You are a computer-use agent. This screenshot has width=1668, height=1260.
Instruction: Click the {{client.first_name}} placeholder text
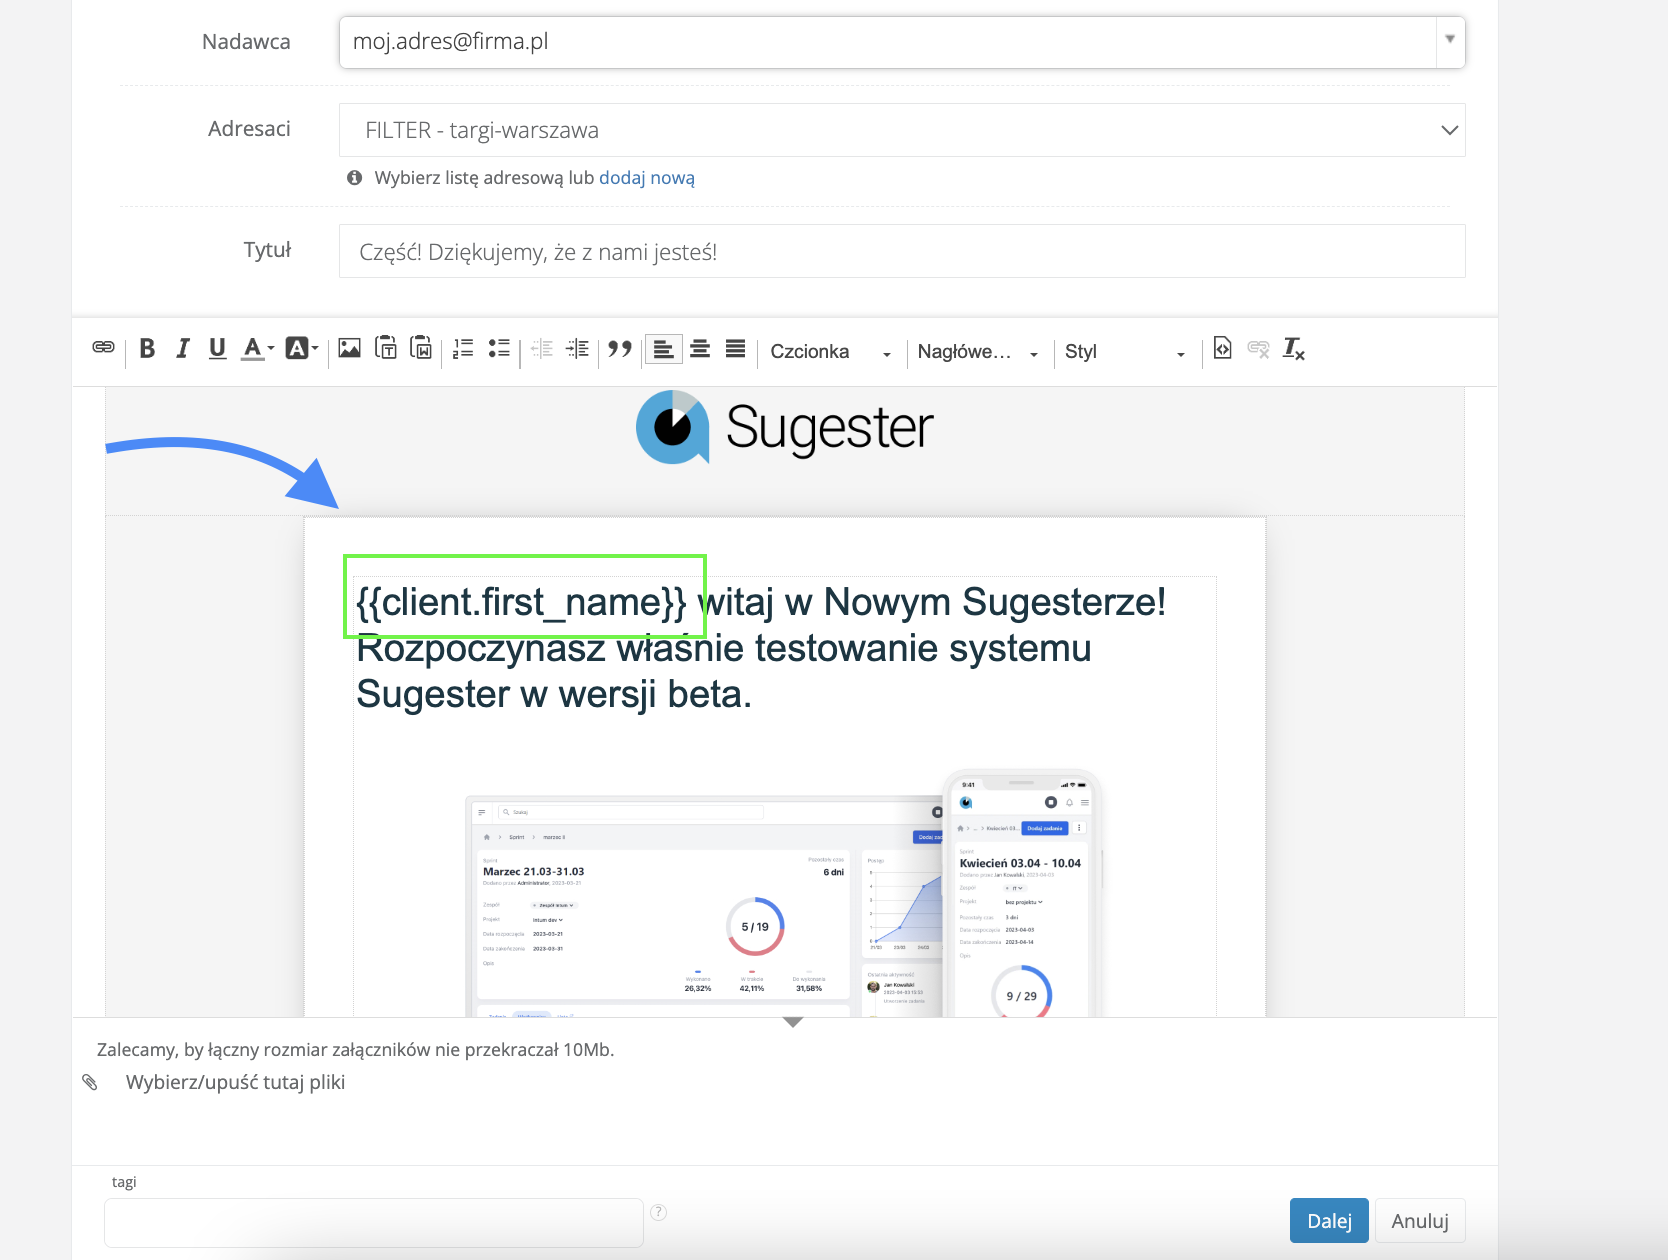tap(521, 602)
